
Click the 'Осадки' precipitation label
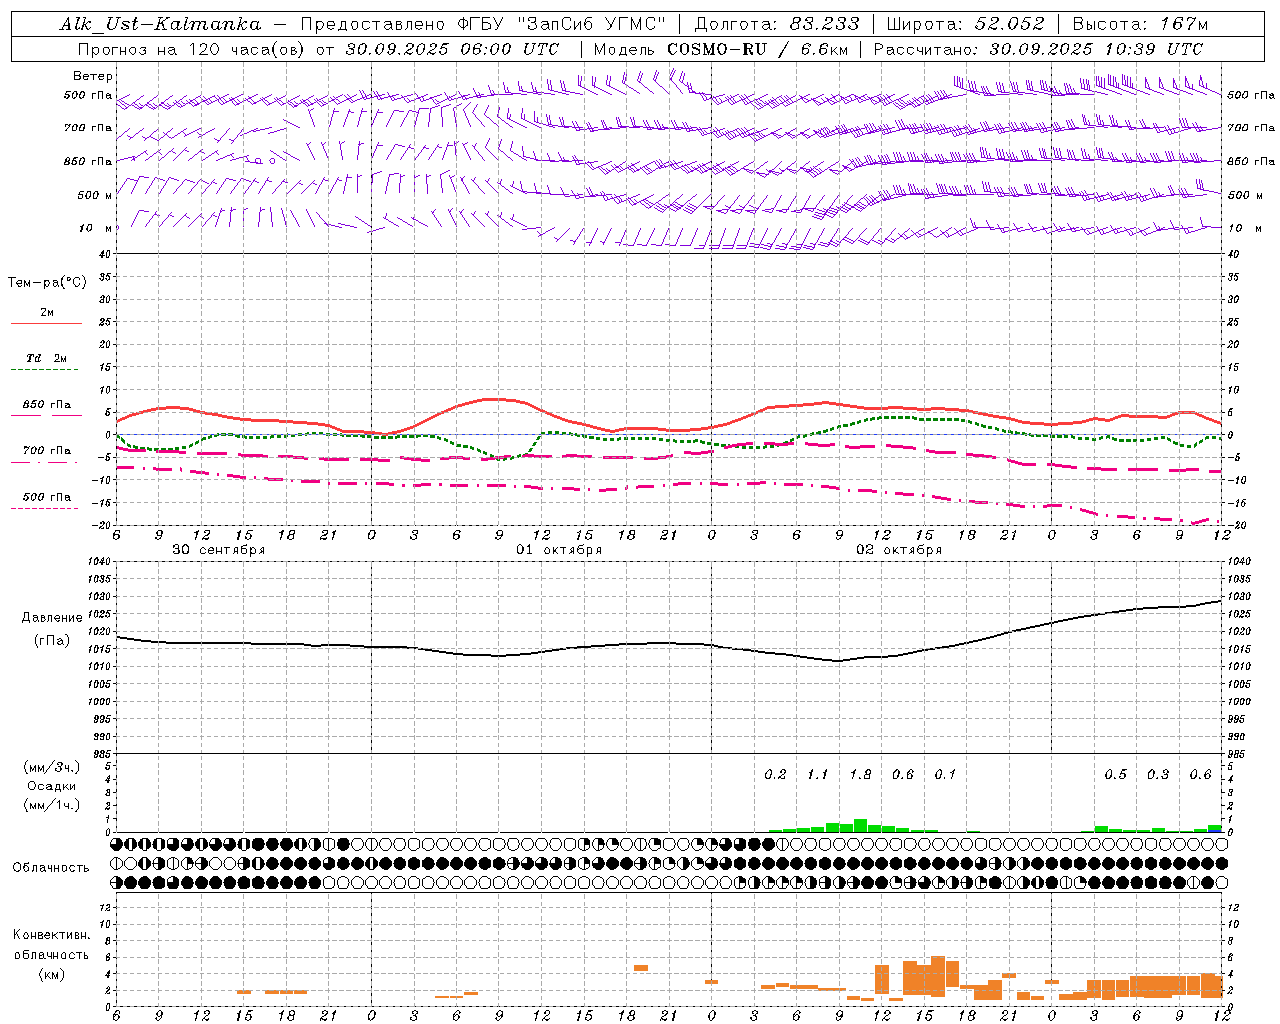52,786
